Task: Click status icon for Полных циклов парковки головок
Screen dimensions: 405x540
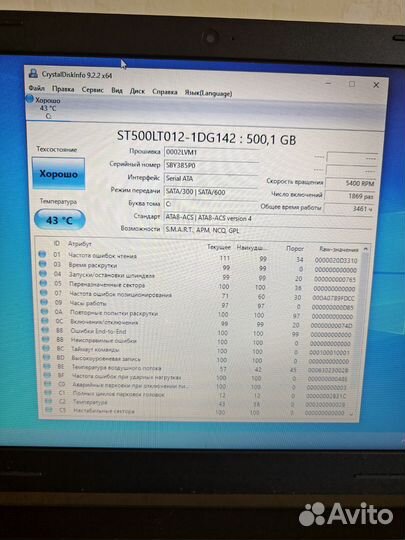Action: tap(48, 393)
